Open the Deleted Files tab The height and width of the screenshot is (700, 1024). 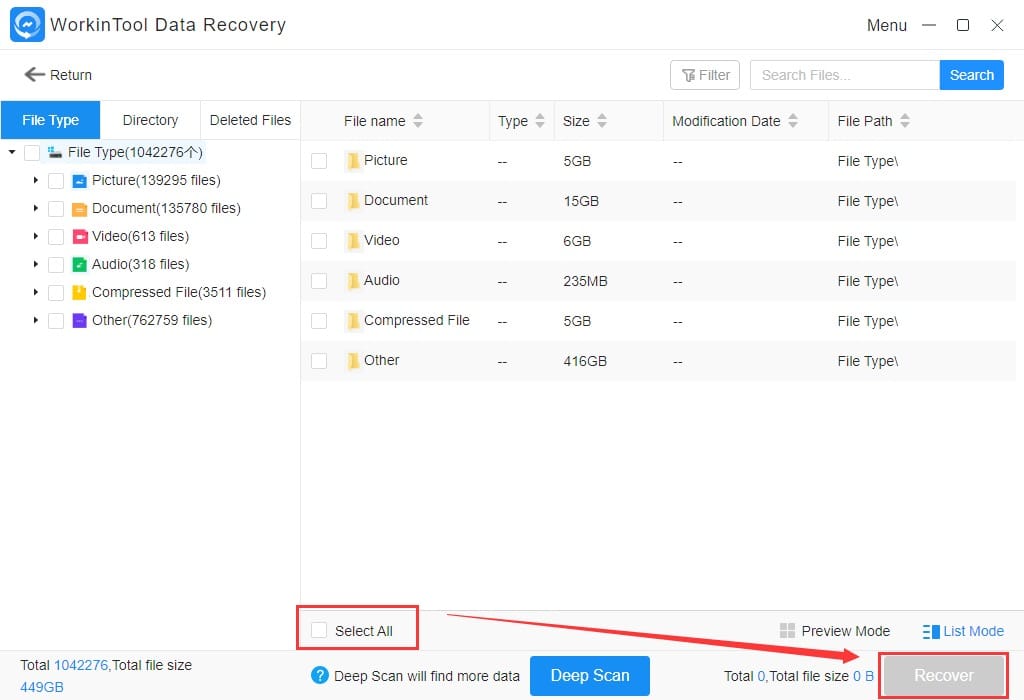coord(250,120)
